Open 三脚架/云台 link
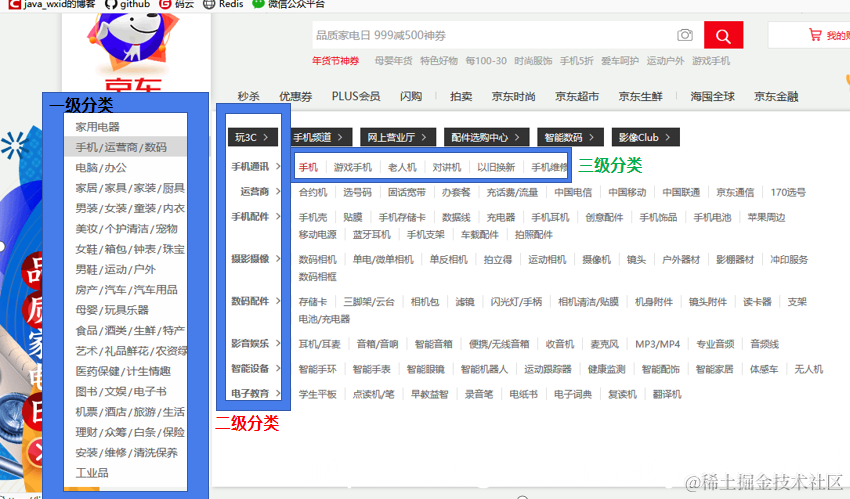This screenshot has height=499, width=850. [369, 302]
